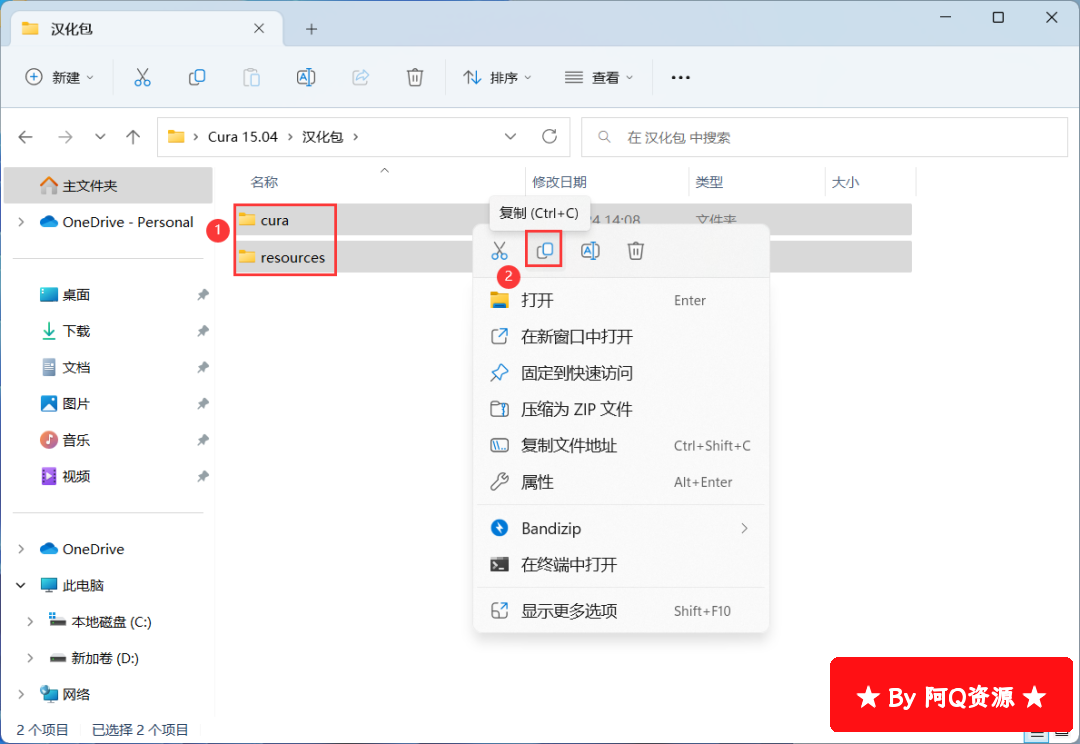Expand the address bar history dropdown
1080x744 pixels.
point(510,136)
